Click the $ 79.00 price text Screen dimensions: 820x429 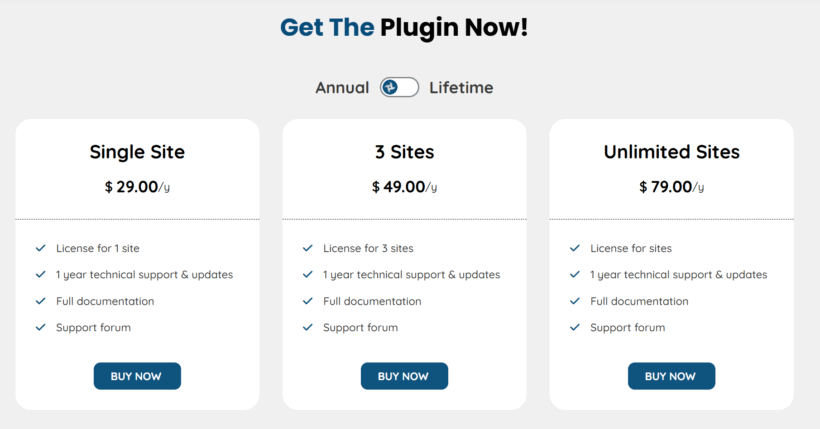[x=666, y=186]
